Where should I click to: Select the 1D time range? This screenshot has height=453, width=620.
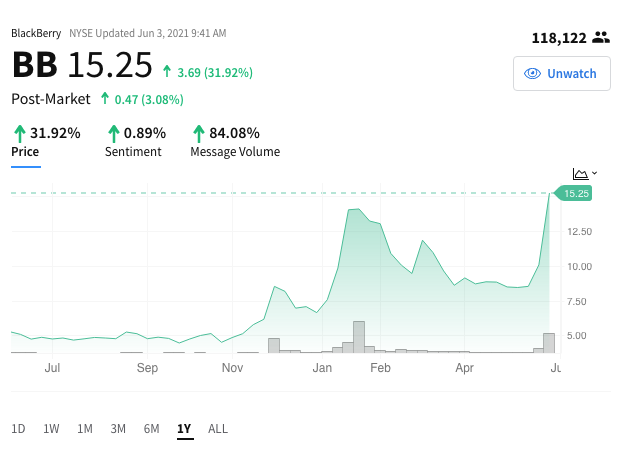pos(18,429)
